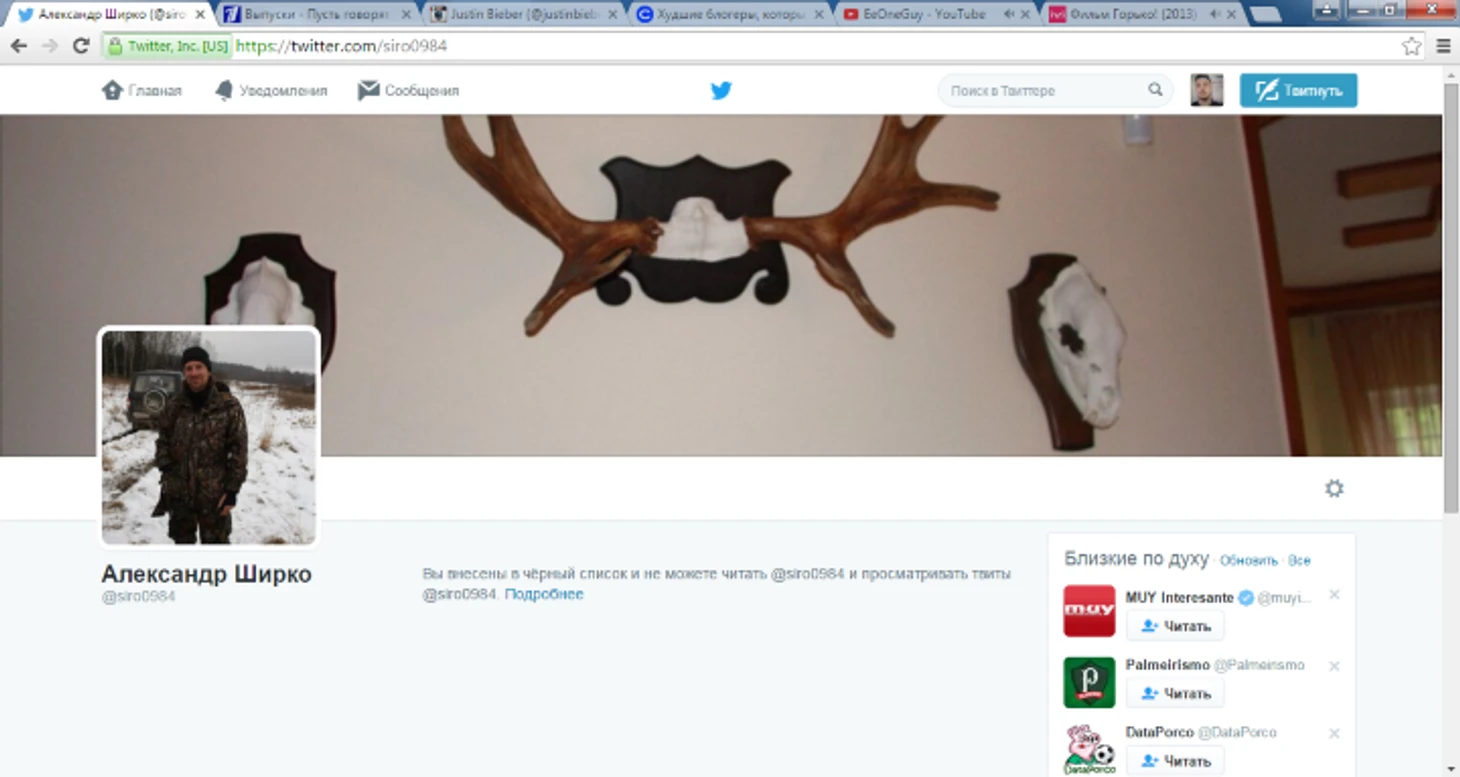Screen dimensions: 1460x777
Task: Close the Justin Bieber tab
Action: click(x=612, y=15)
